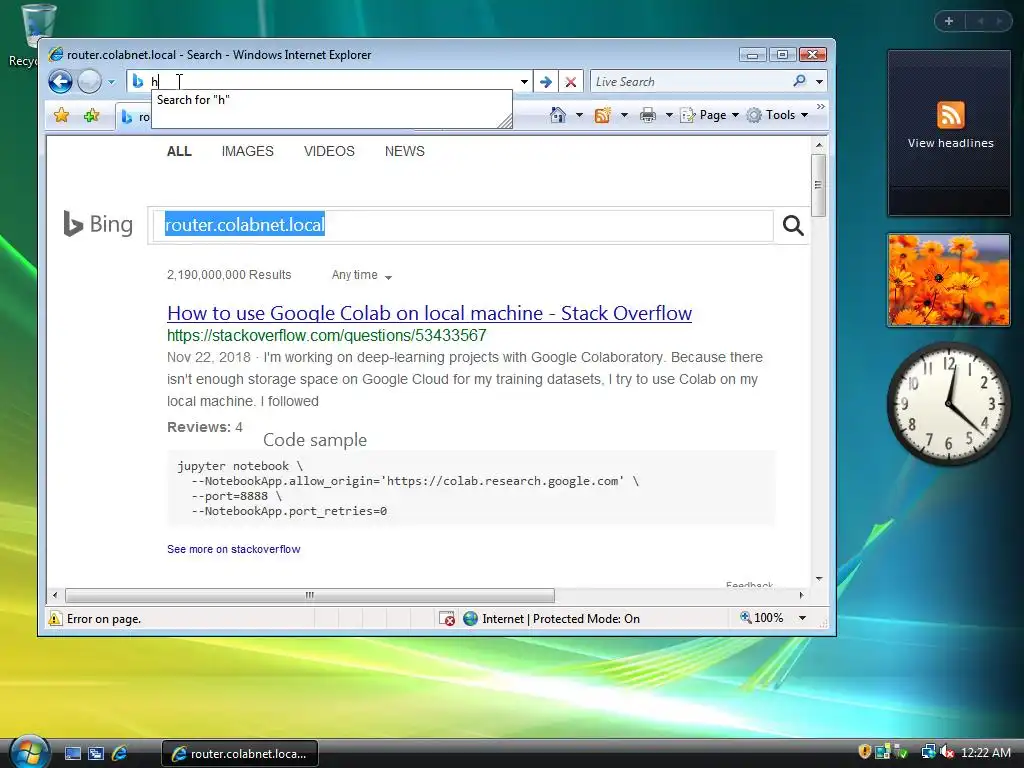The width and height of the screenshot is (1024, 768).
Task: Click the vertical scrollbar thumb
Action: [x=818, y=185]
